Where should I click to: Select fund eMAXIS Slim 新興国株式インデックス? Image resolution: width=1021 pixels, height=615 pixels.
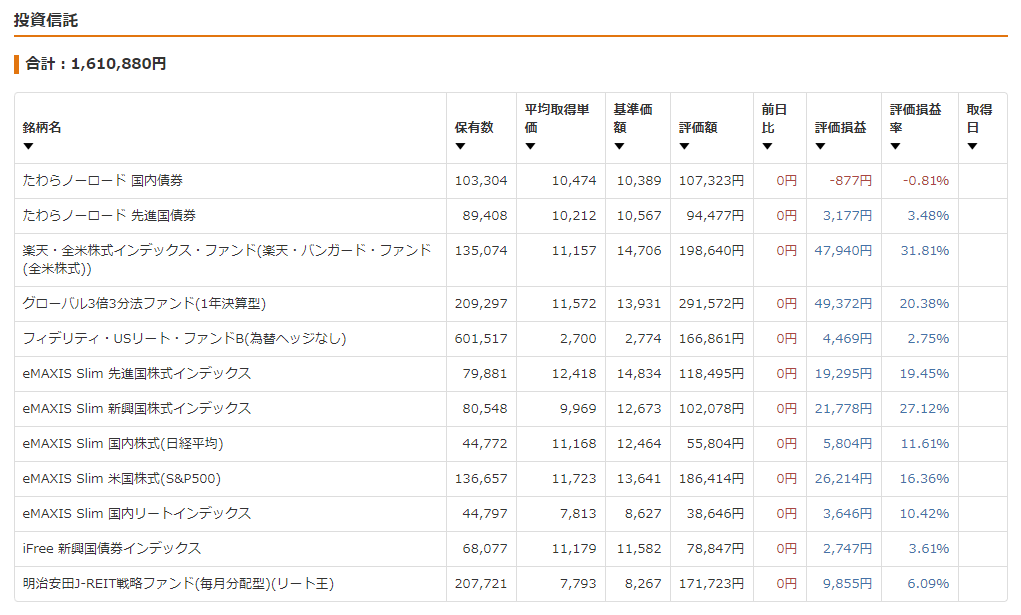(x=137, y=409)
